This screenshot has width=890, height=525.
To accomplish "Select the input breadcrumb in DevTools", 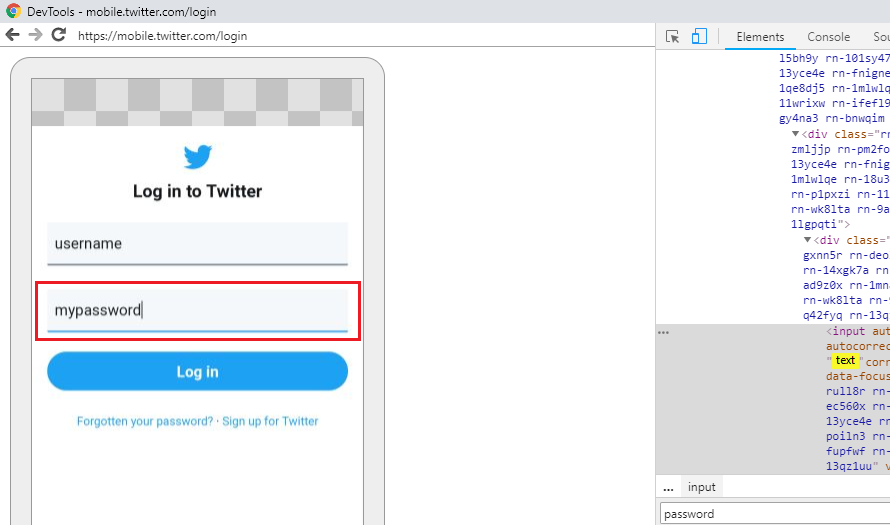I will tap(701, 487).
